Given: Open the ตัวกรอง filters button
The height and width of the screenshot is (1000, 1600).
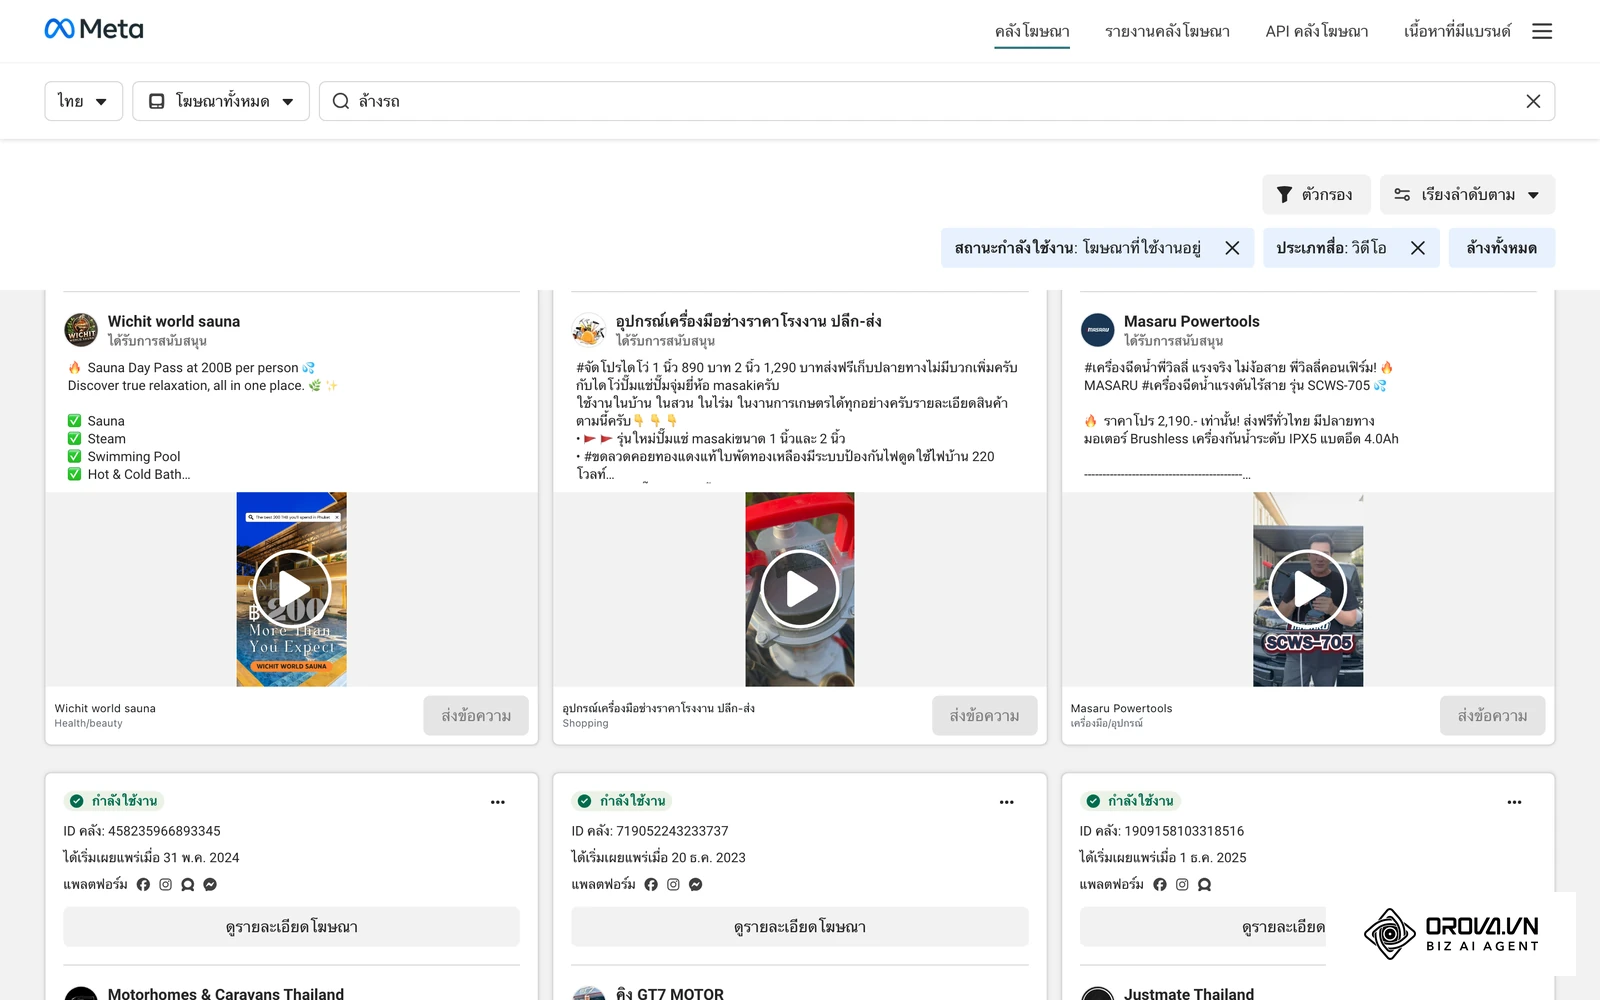Looking at the screenshot, I should pyautogui.click(x=1315, y=195).
